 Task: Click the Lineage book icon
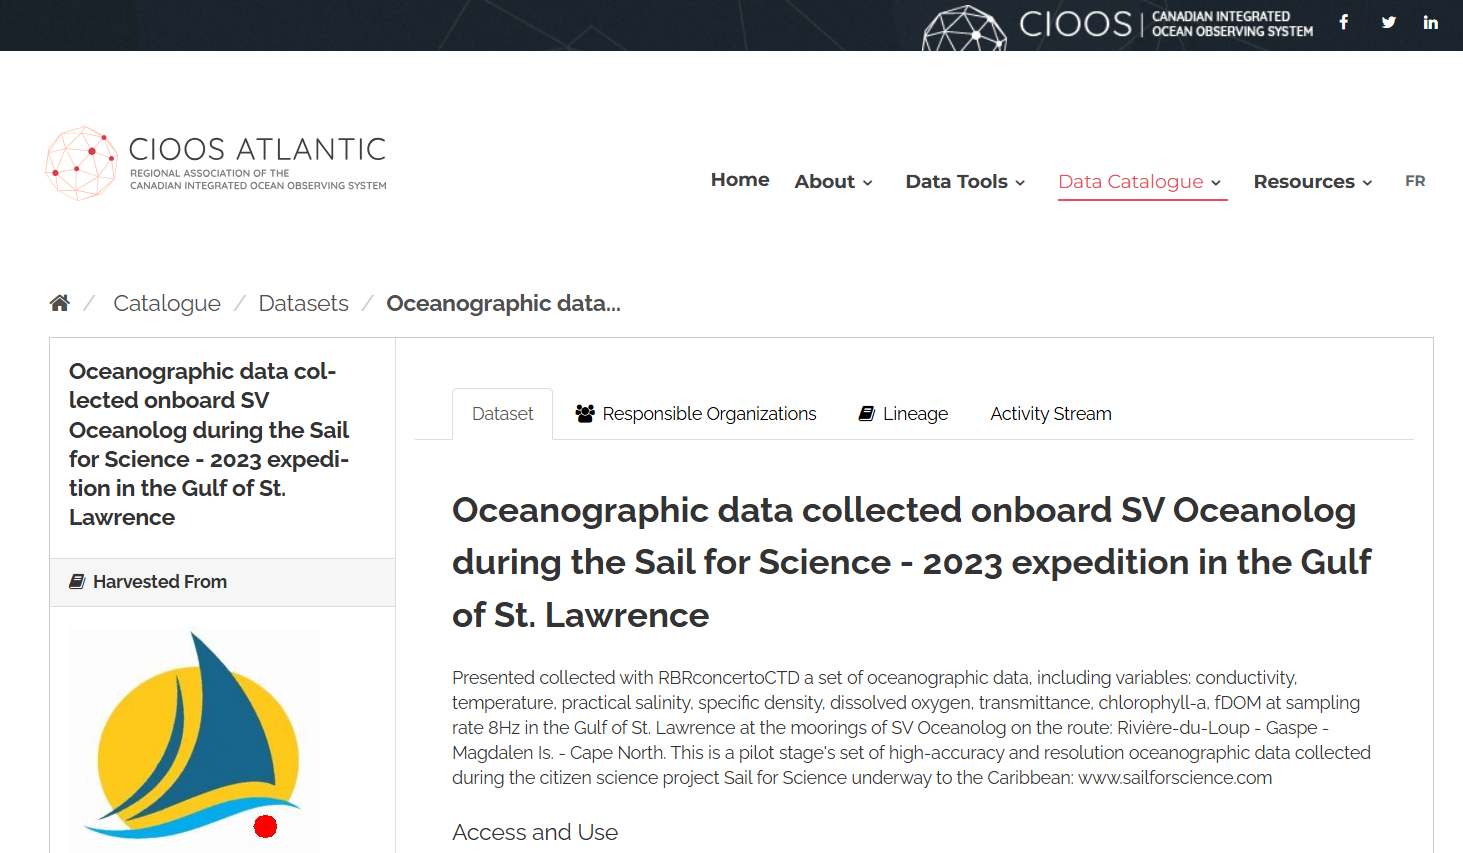[867, 414]
